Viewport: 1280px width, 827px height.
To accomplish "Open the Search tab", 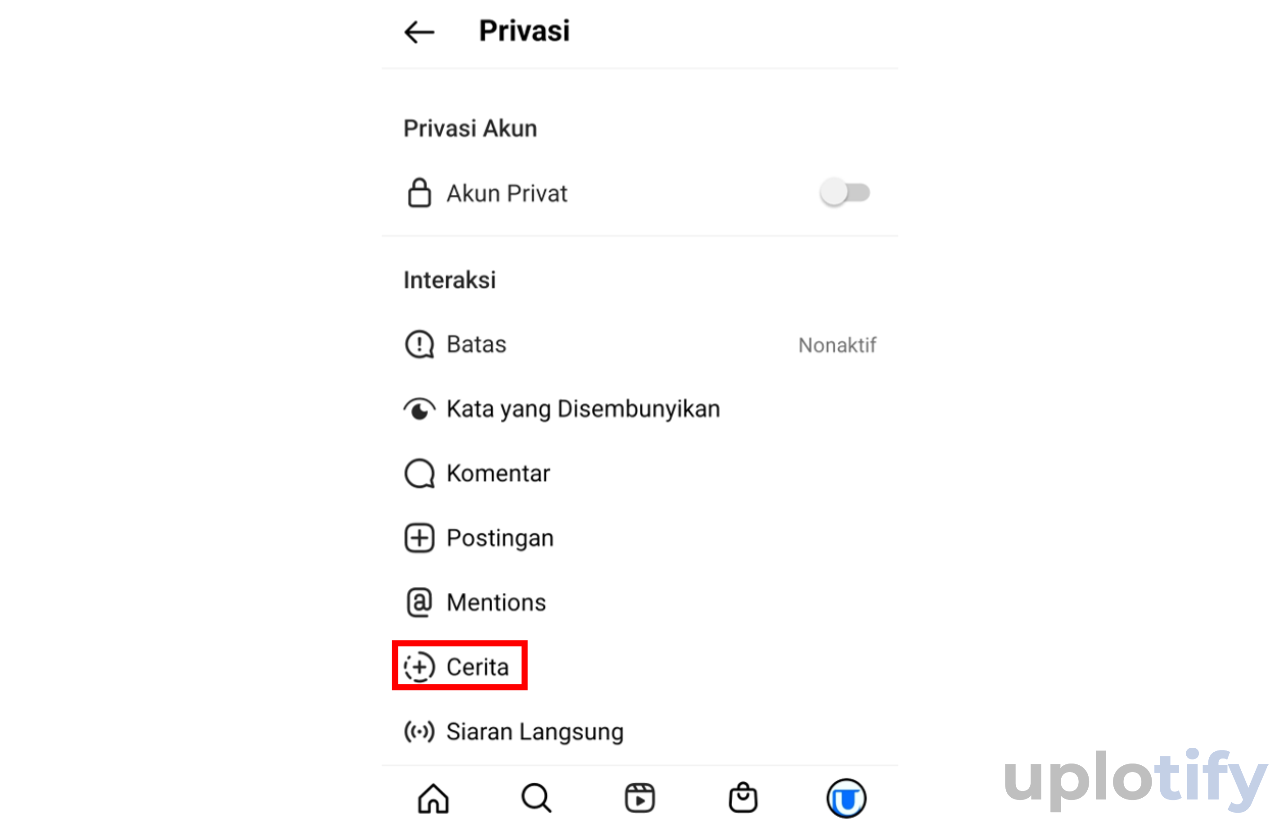I will click(537, 798).
